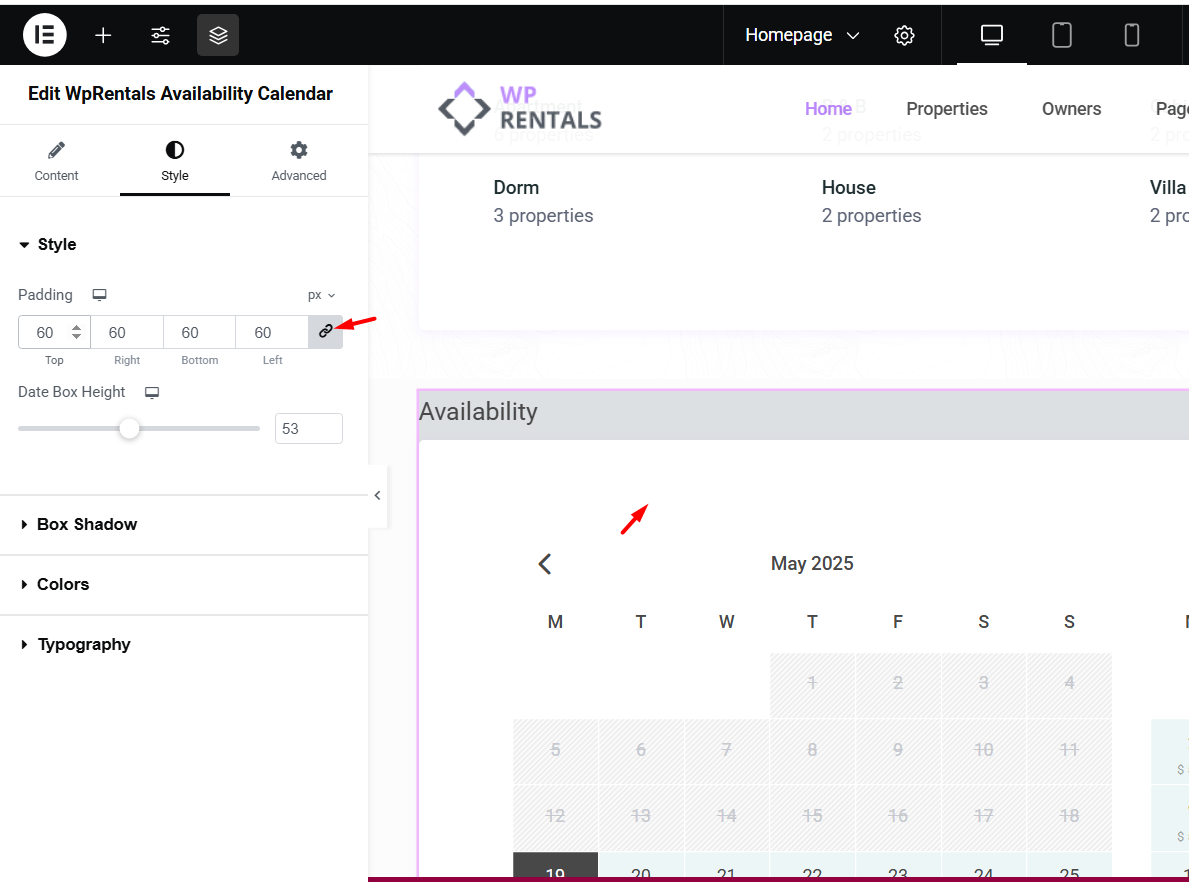Click the Properties navigation link
1189x882 pixels.
pos(946,109)
